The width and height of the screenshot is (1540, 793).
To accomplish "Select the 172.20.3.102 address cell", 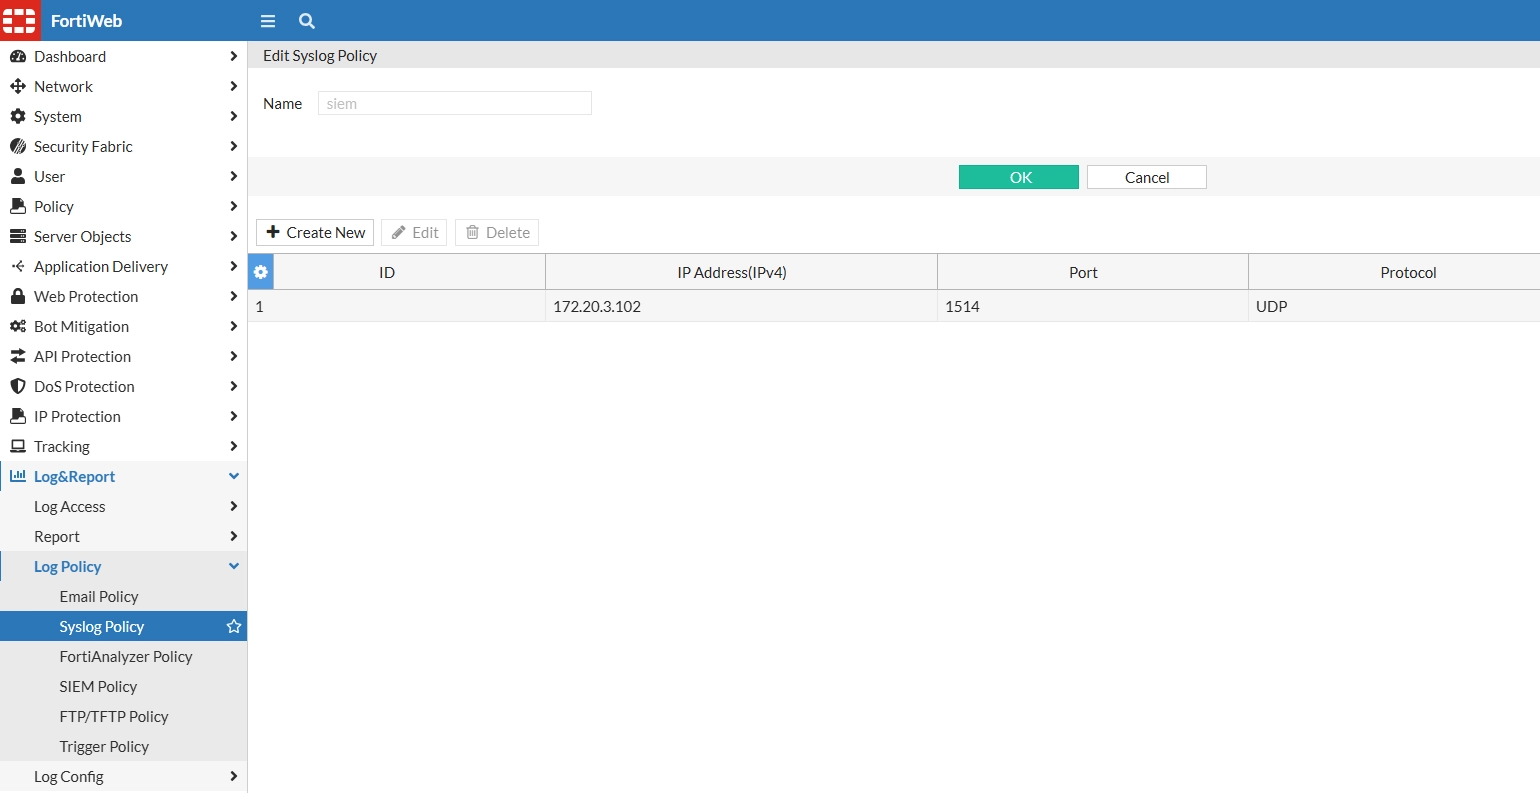I will pyautogui.click(x=741, y=306).
